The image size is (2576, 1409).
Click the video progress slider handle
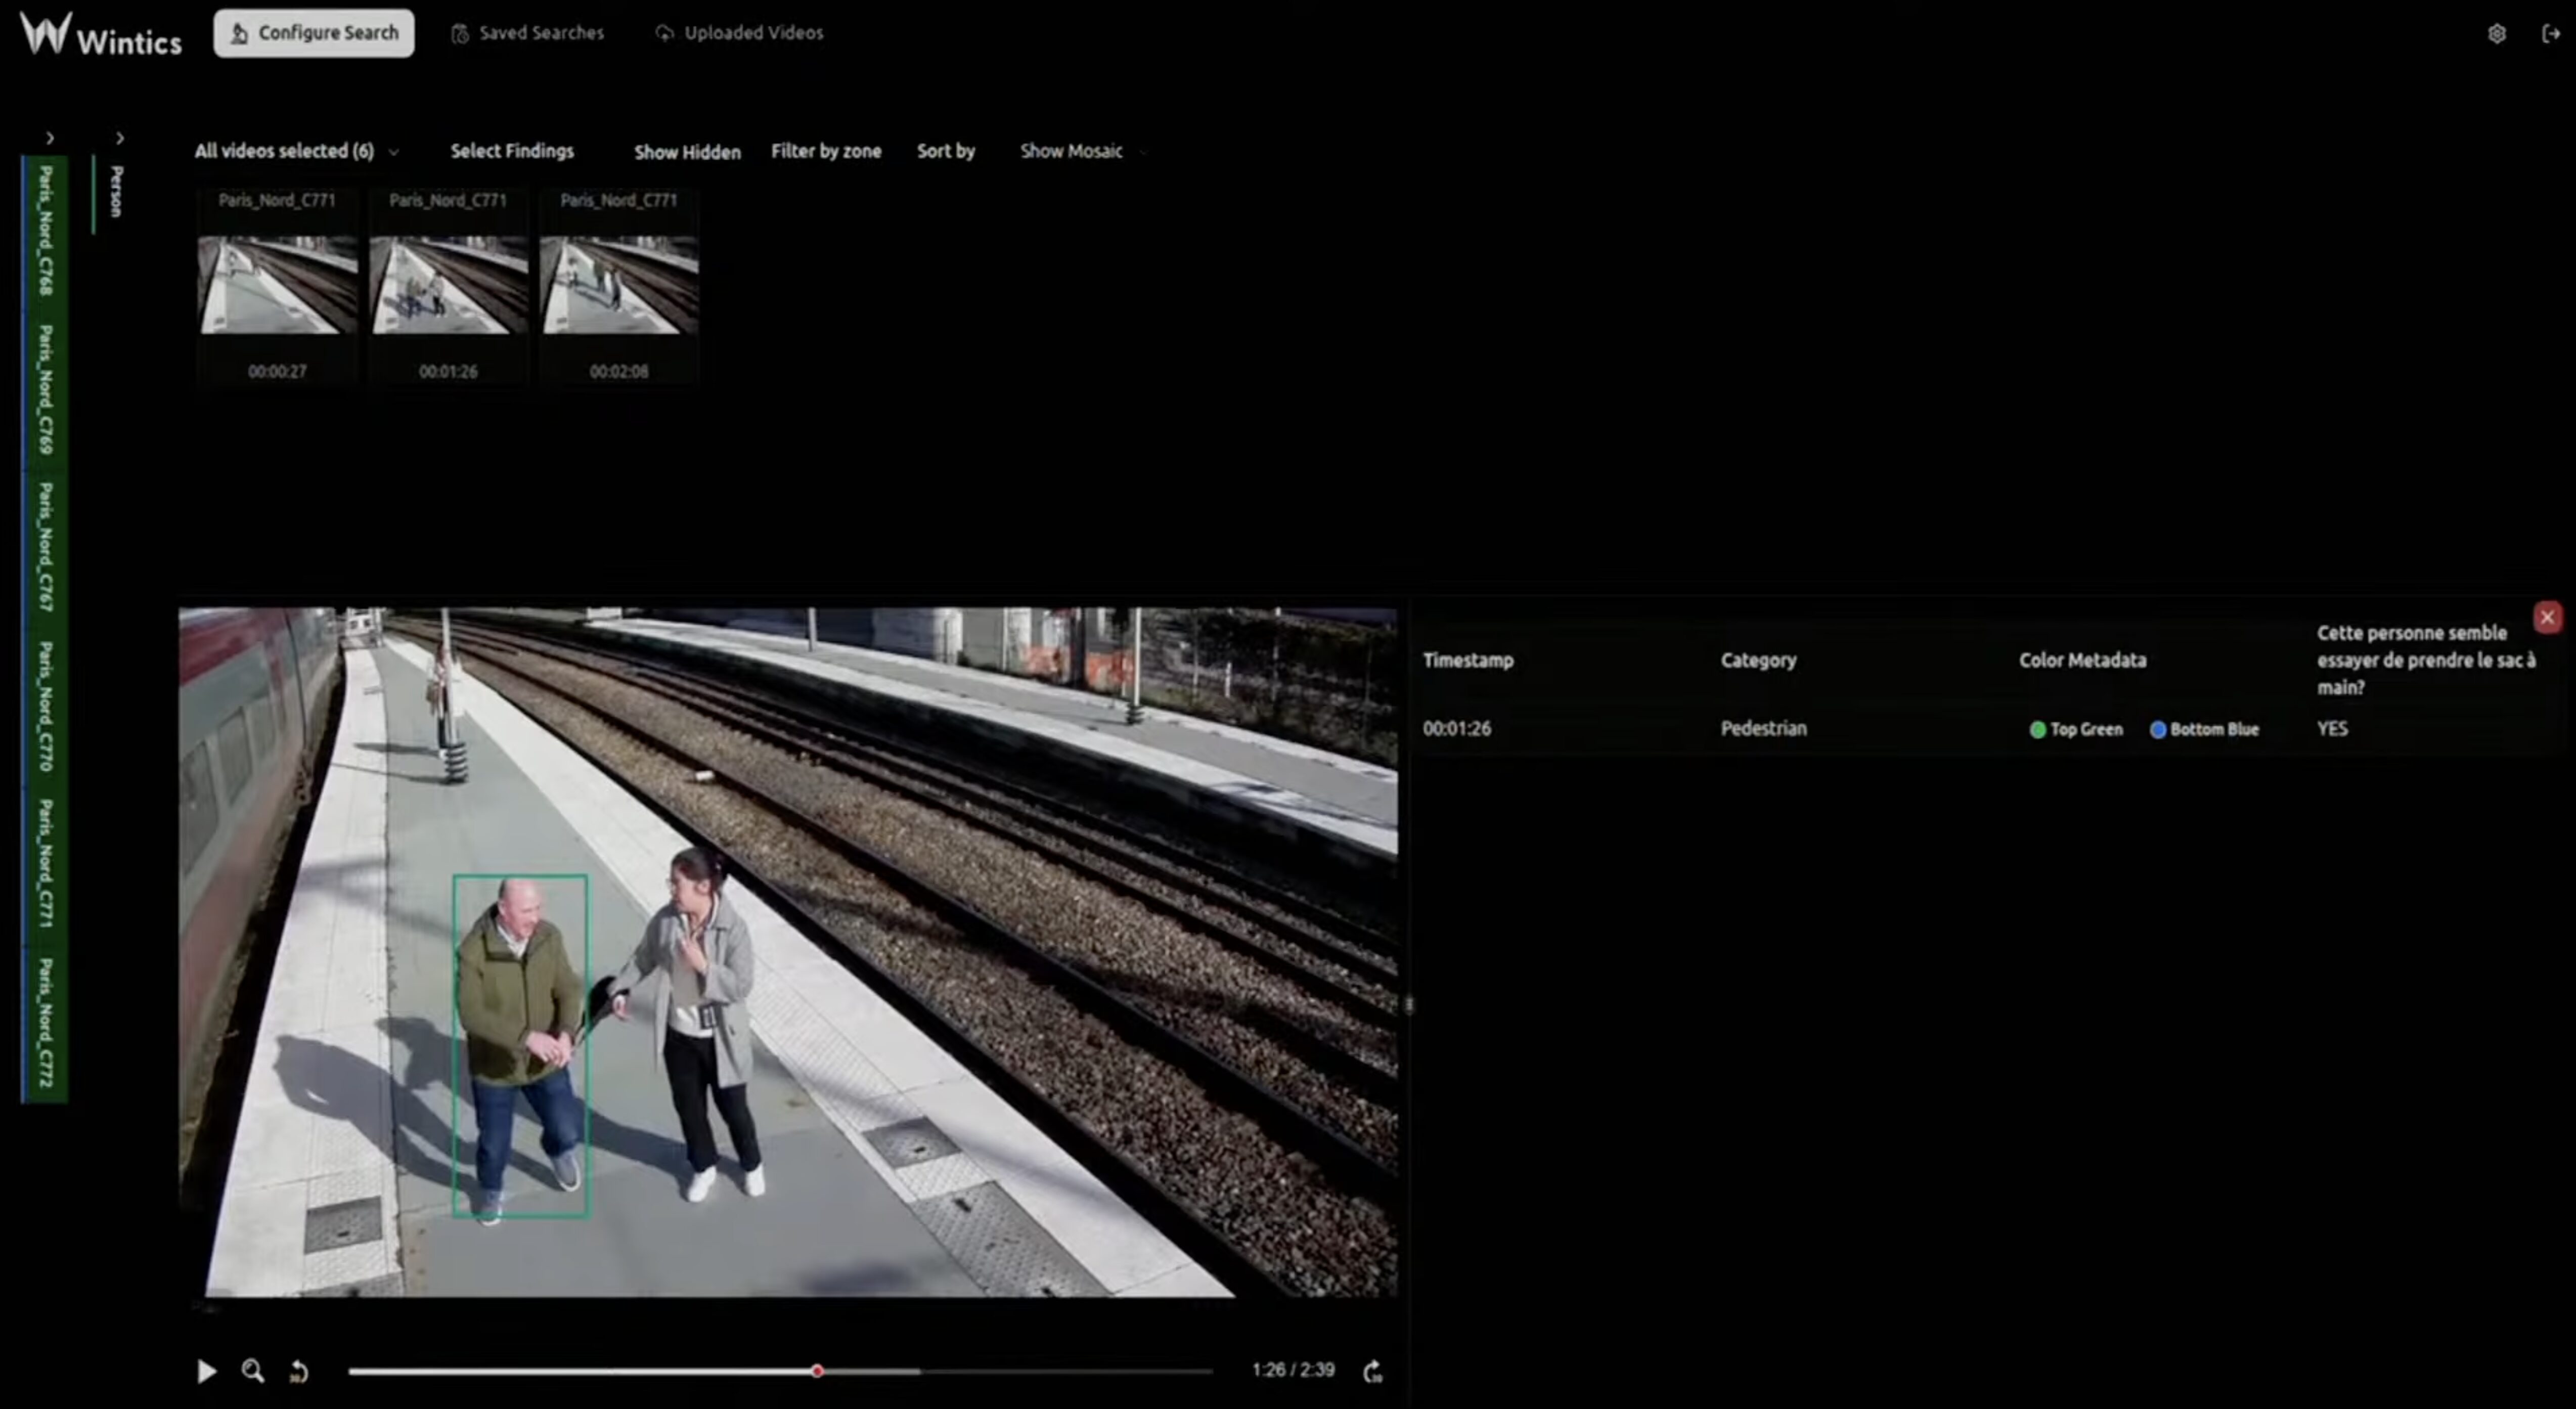817,1371
